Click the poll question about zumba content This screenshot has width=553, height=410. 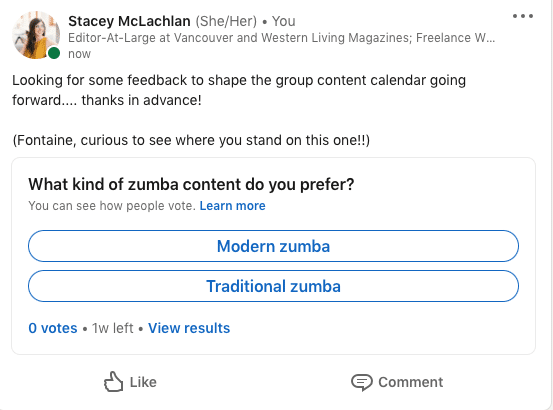click(x=191, y=184)
